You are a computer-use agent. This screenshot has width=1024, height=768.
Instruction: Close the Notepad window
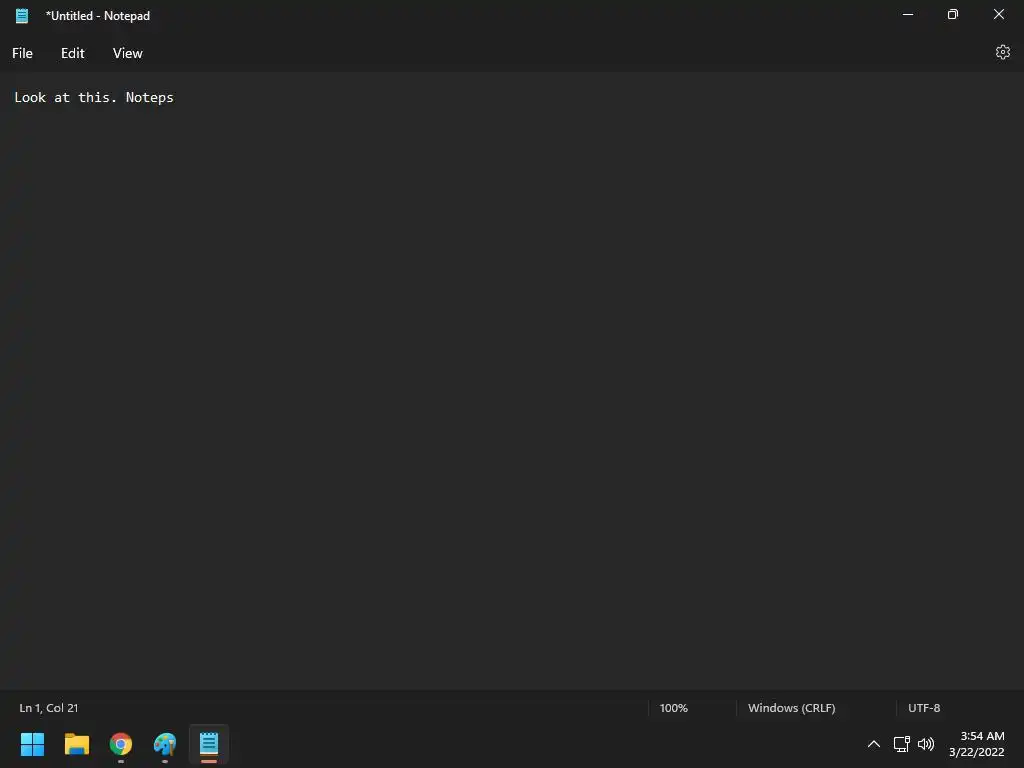pyautogui.click(x=999, y=14)
